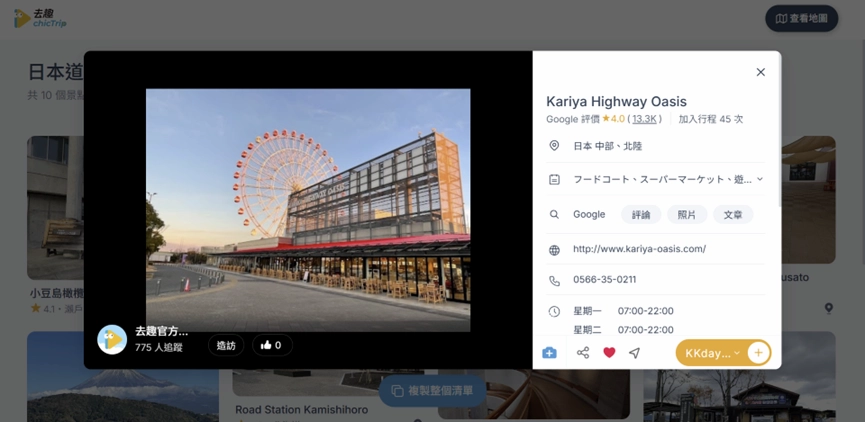Image resolution: width=865 pixels, height=422 pixels.
Task: Click the navigation arrow icon
Action: click(x=634, y=353)
